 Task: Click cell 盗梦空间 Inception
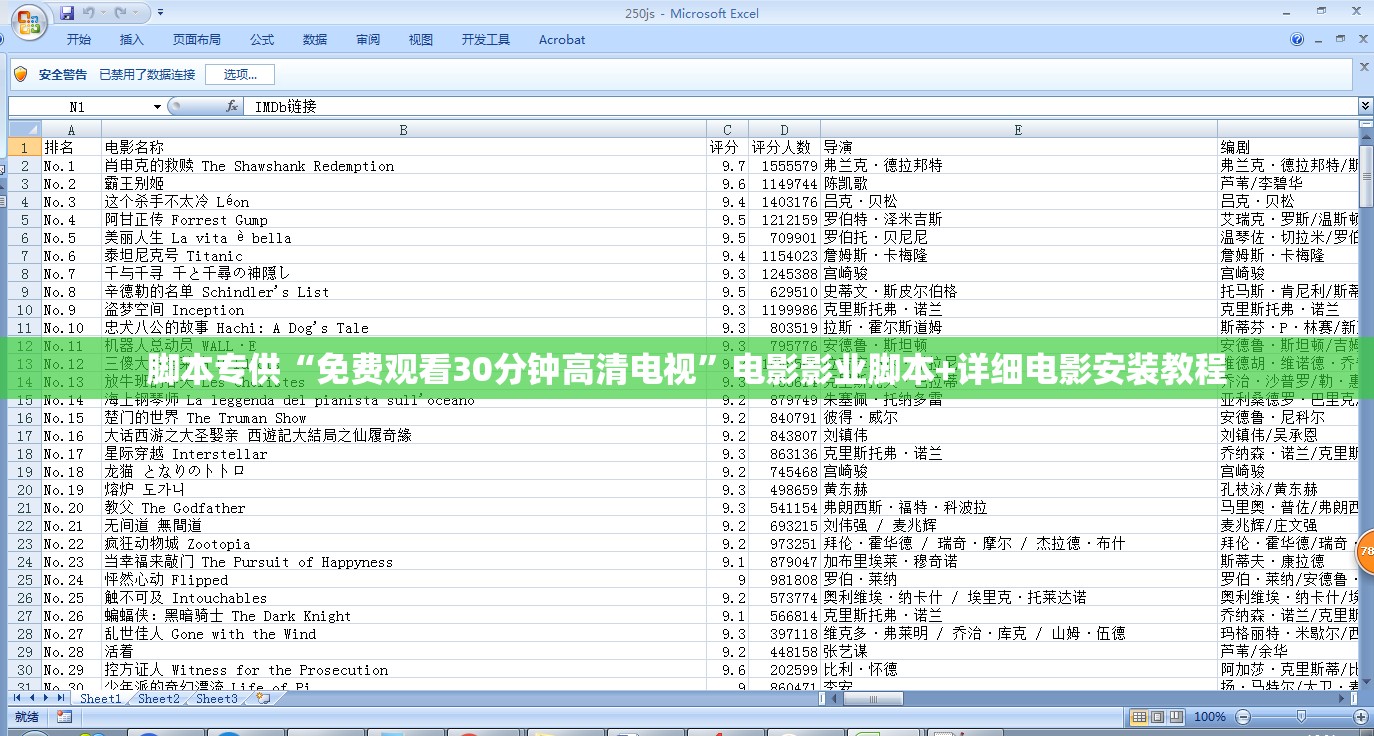pos(404,309)
